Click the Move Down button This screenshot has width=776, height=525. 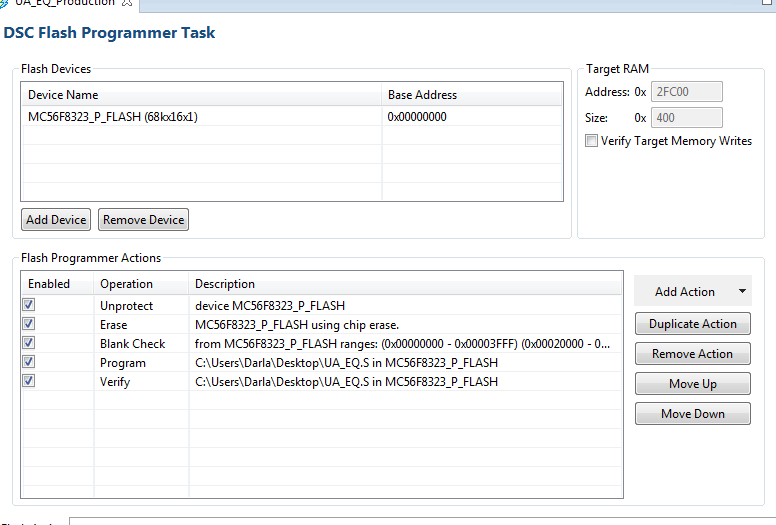pyautogui.click(x=692, y=414)
